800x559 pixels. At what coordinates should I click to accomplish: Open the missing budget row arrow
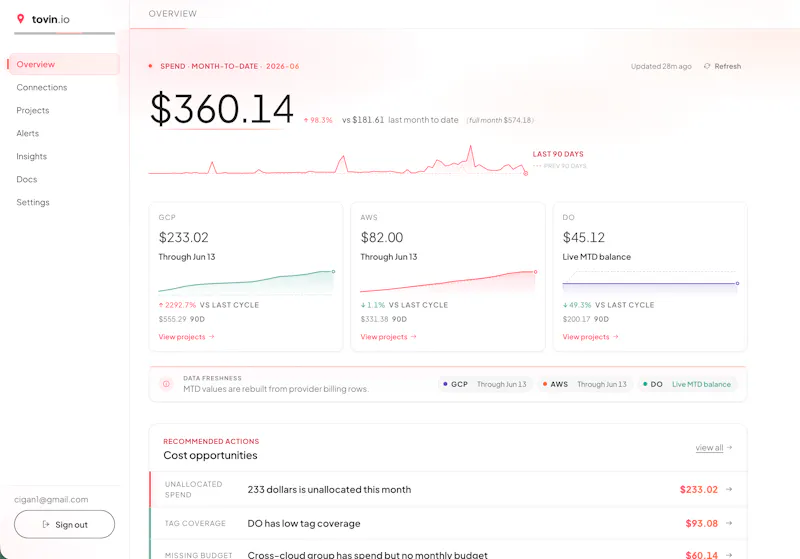729,554
